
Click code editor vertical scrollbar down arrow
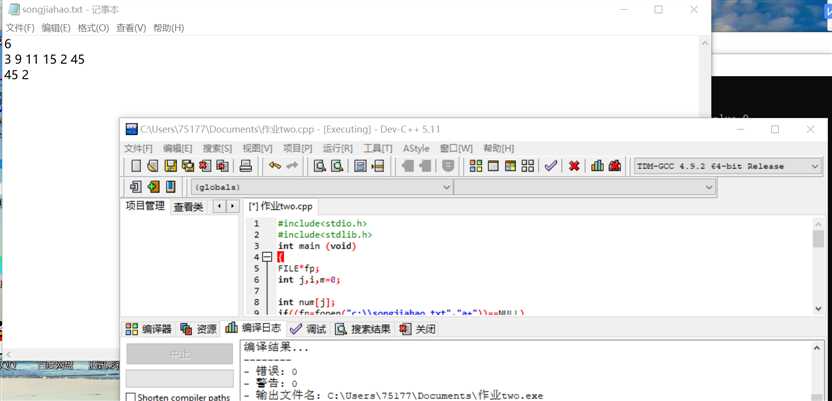pyautogui.click(x=818, y=308)
